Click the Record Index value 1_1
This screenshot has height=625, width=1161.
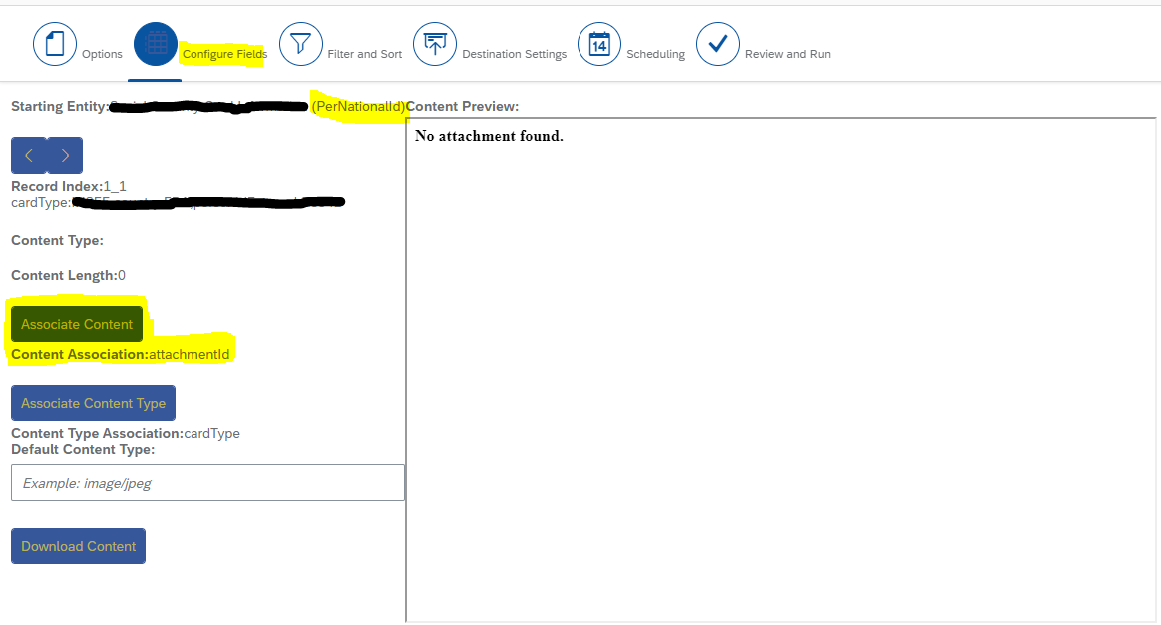pyautogui.click(x=115, y=186)
